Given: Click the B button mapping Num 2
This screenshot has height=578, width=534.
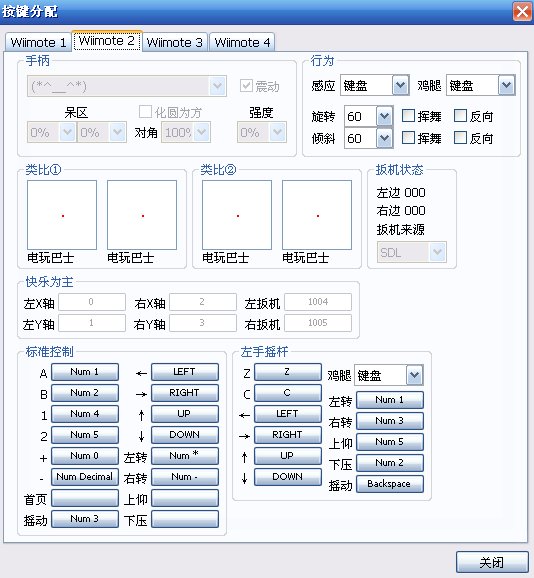Looking at the screenshot, I should (x=85, y=393).
